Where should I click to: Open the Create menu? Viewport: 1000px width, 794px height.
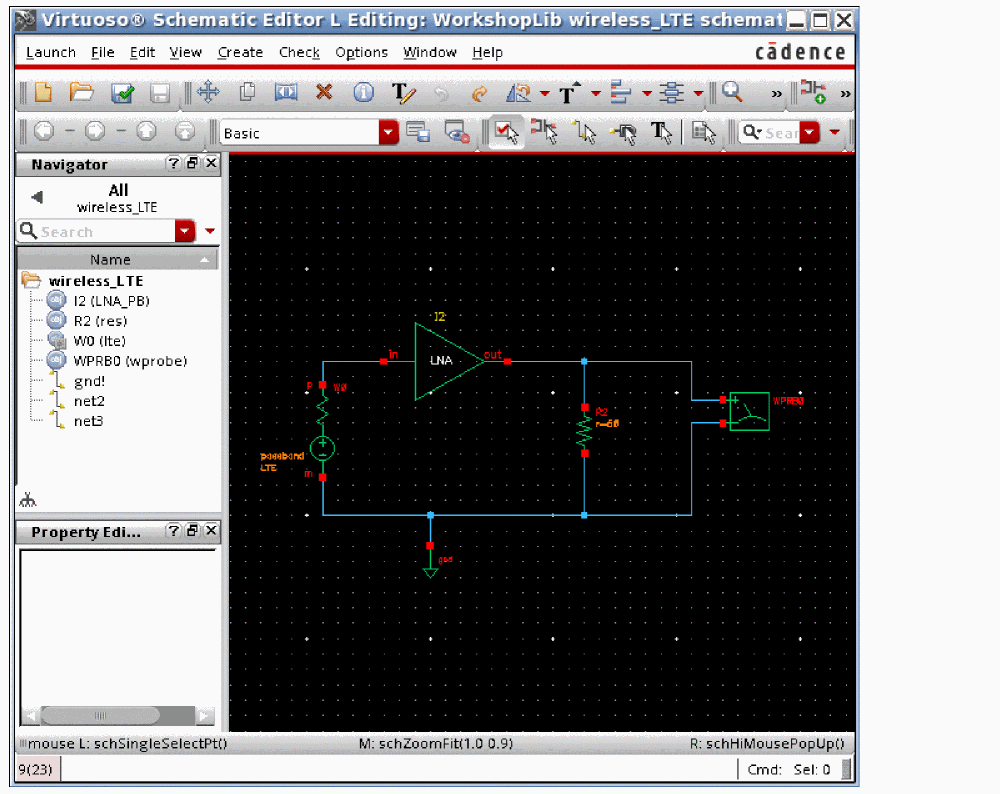[240, 52]
